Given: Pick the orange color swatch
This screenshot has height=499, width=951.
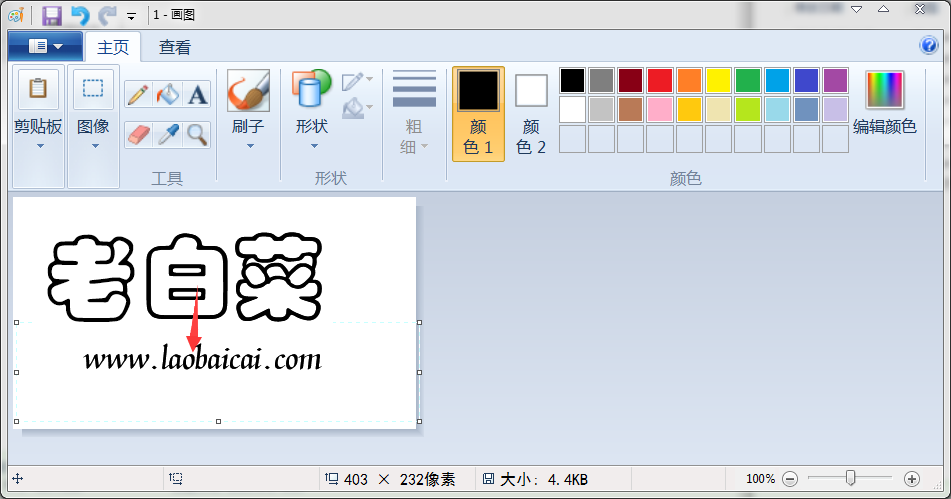Looking at the screenshot, I should tap(690, 80).
